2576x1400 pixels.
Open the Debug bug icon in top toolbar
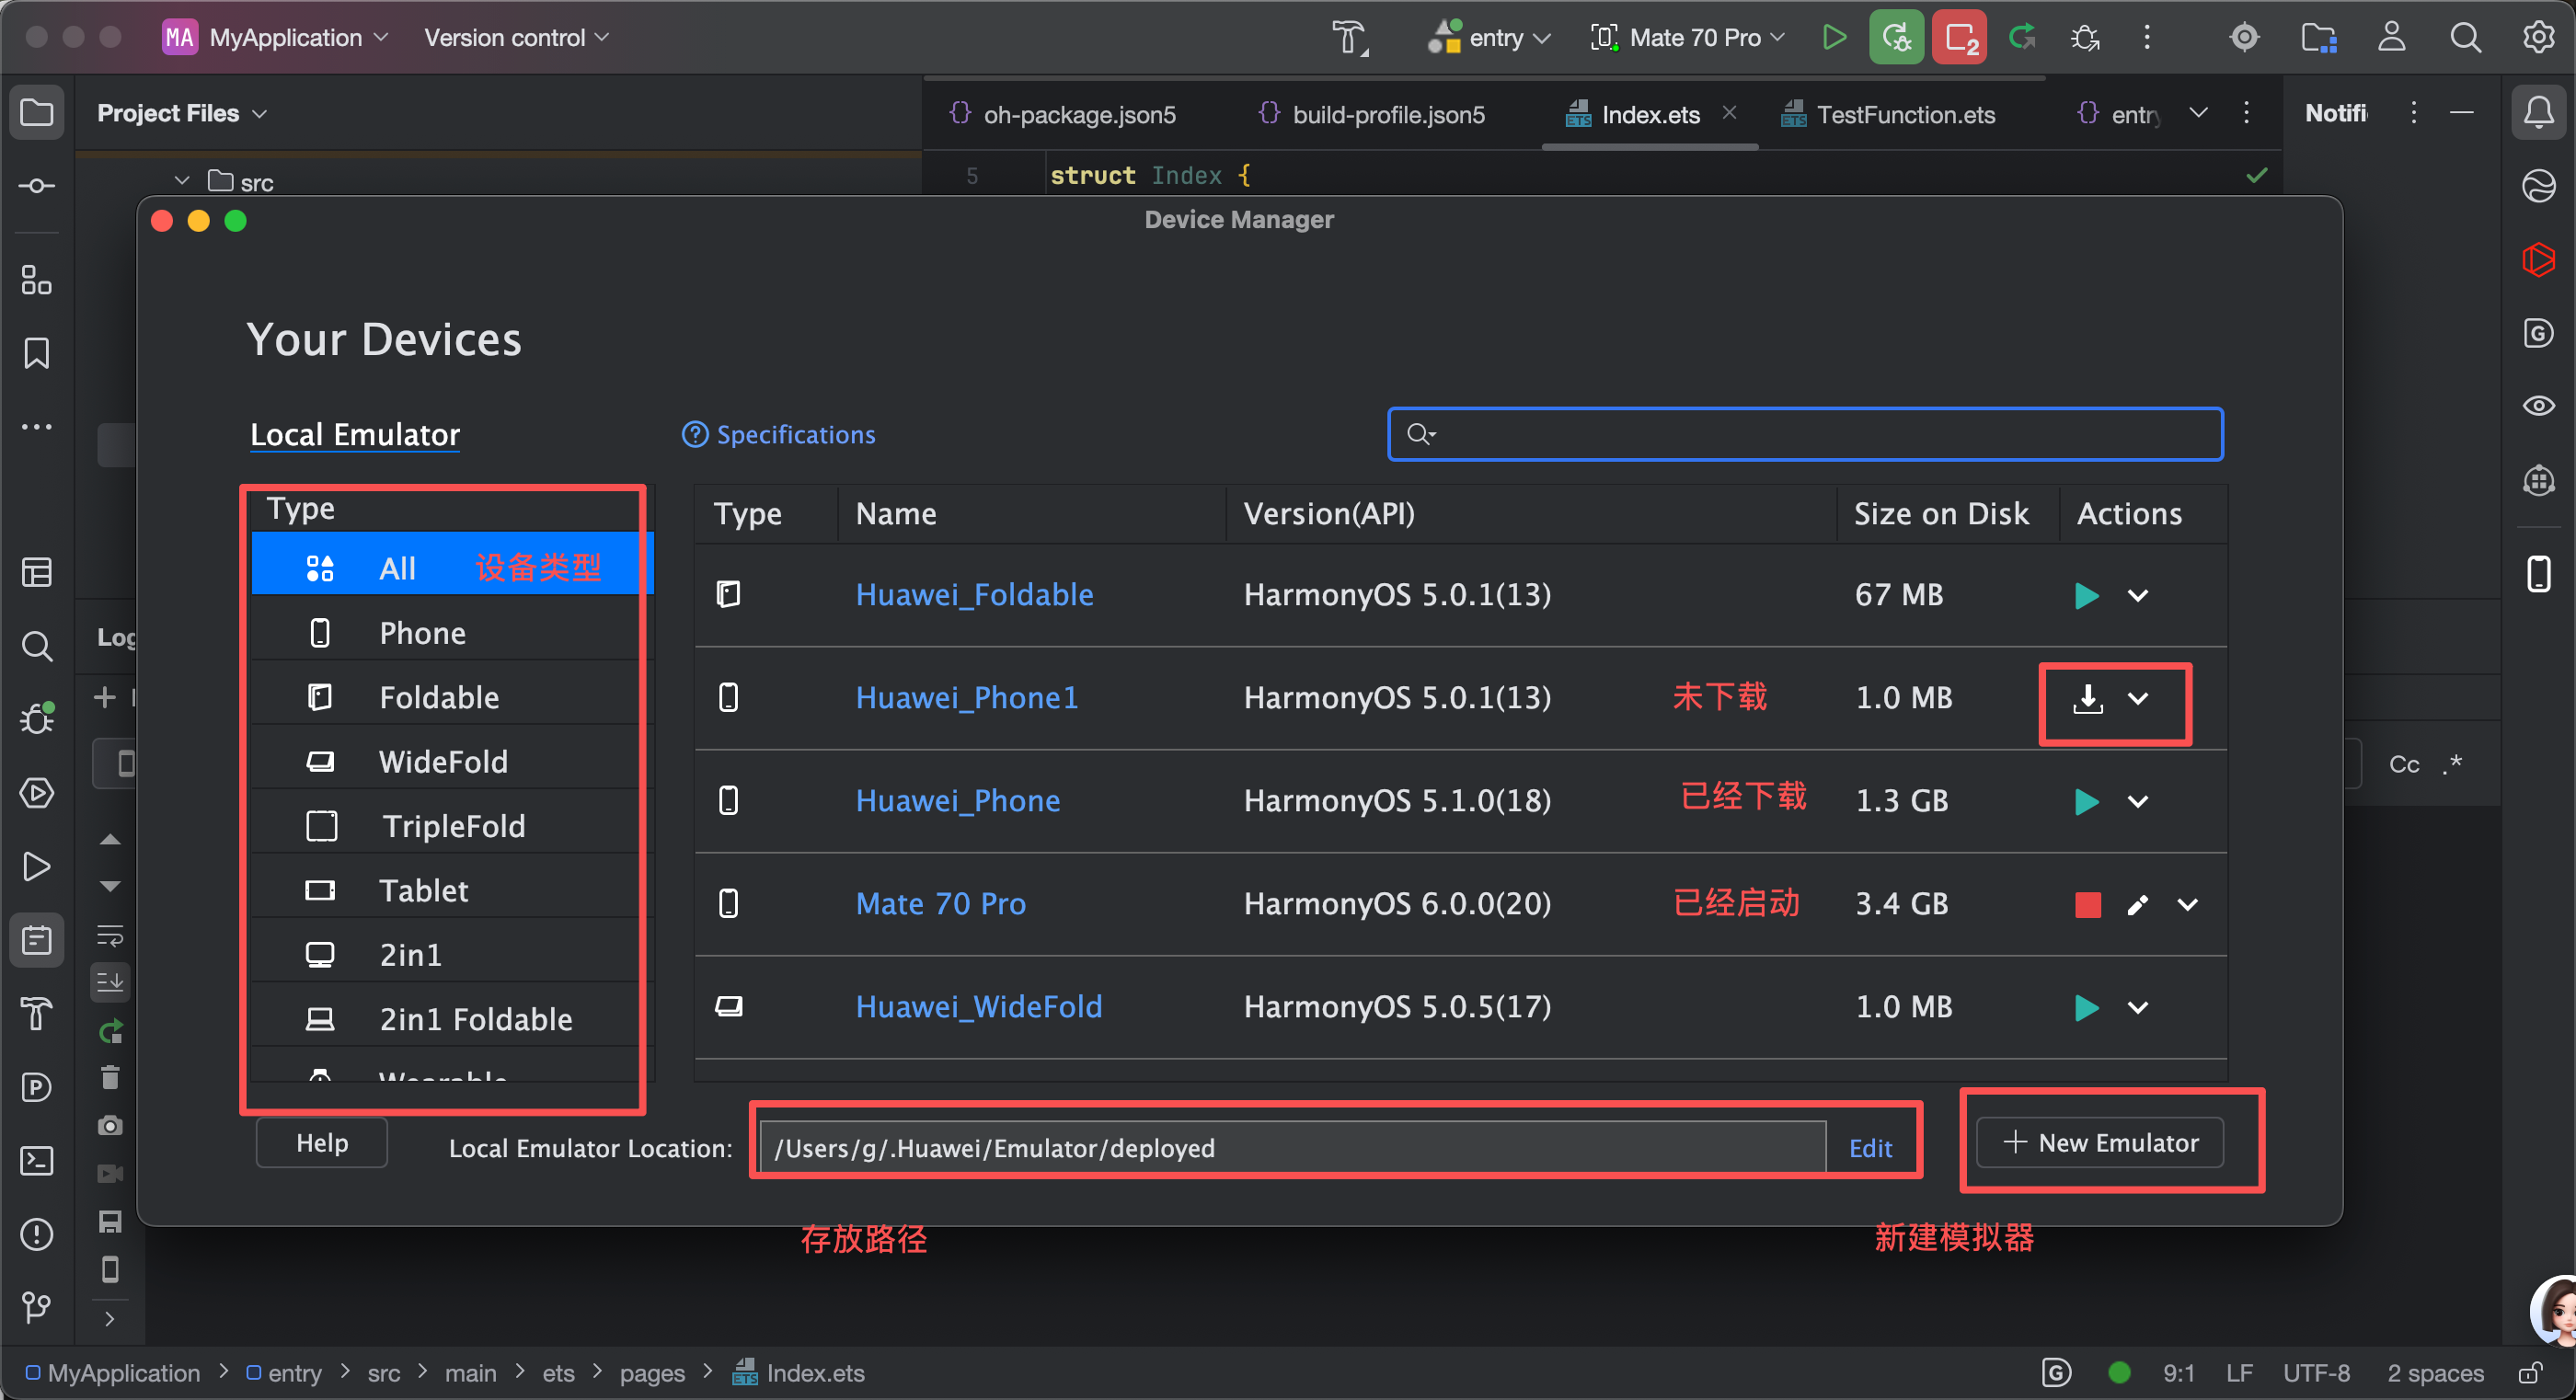tap(2085, 38)
